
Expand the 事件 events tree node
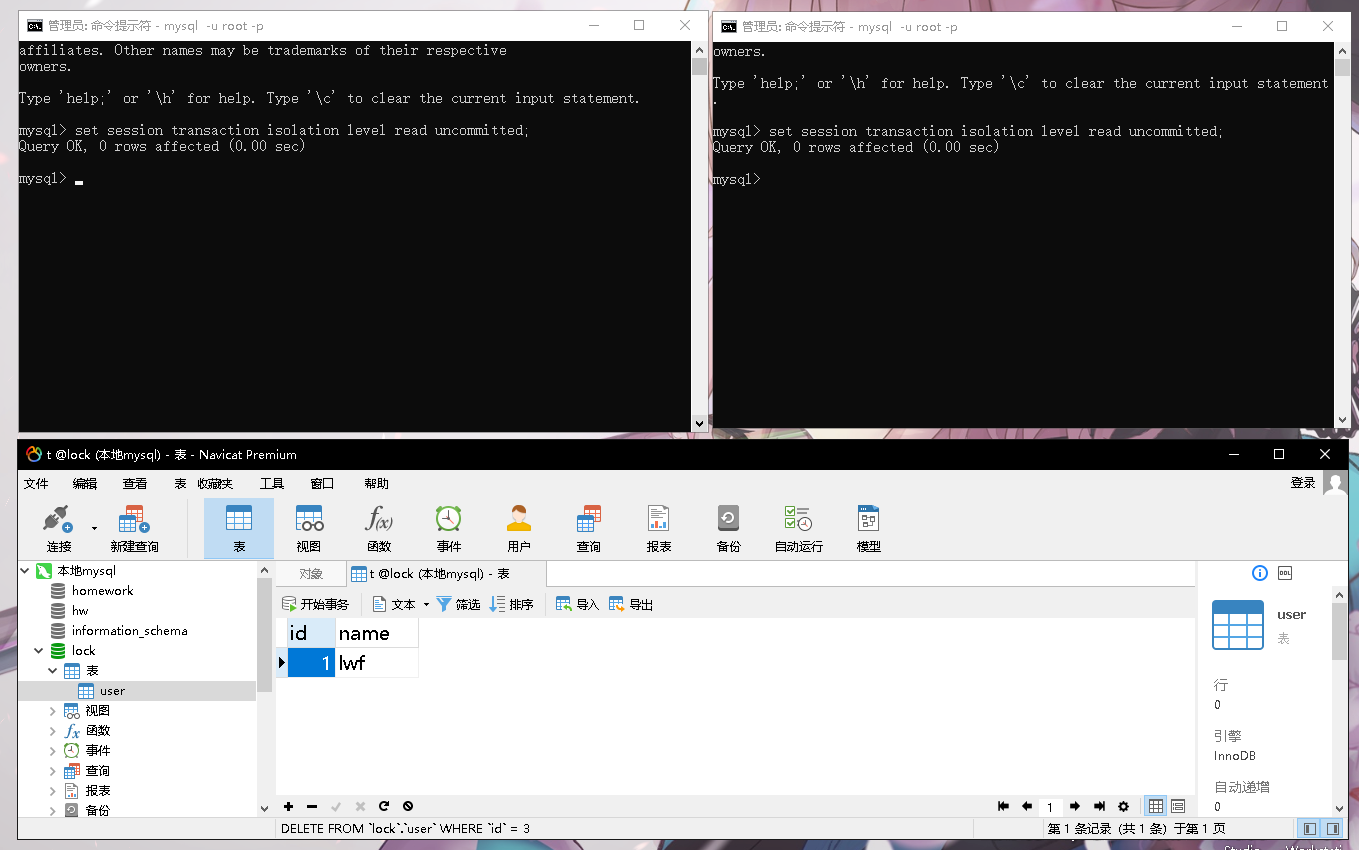(53, 751)
